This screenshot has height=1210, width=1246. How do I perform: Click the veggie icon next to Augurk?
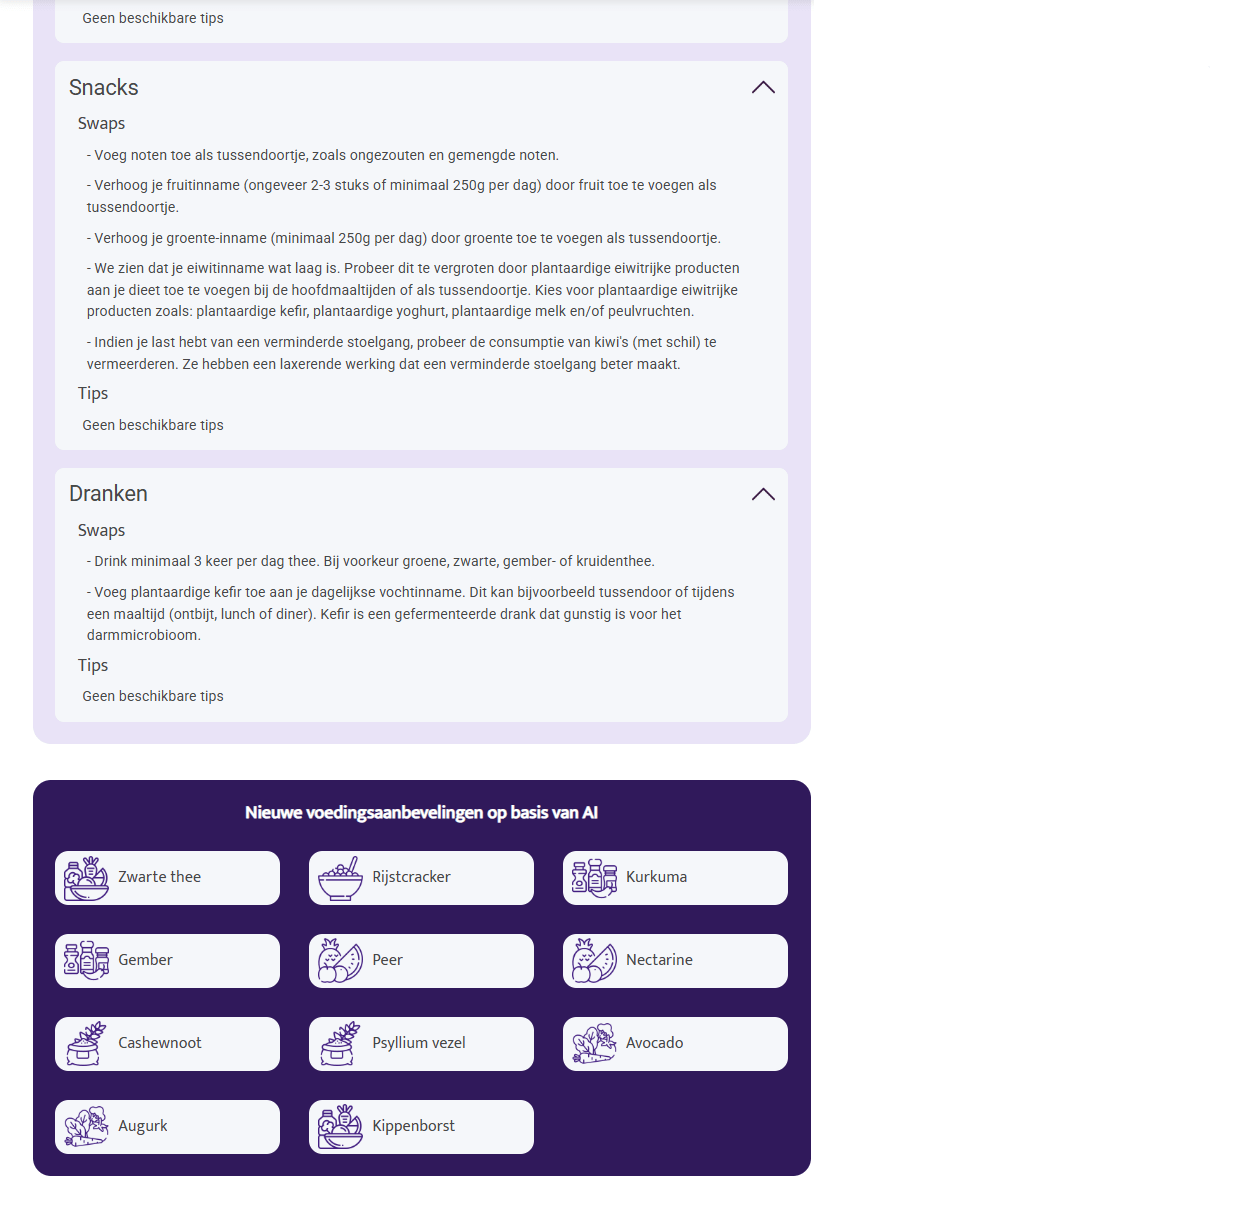click(x=85, y=1126)
